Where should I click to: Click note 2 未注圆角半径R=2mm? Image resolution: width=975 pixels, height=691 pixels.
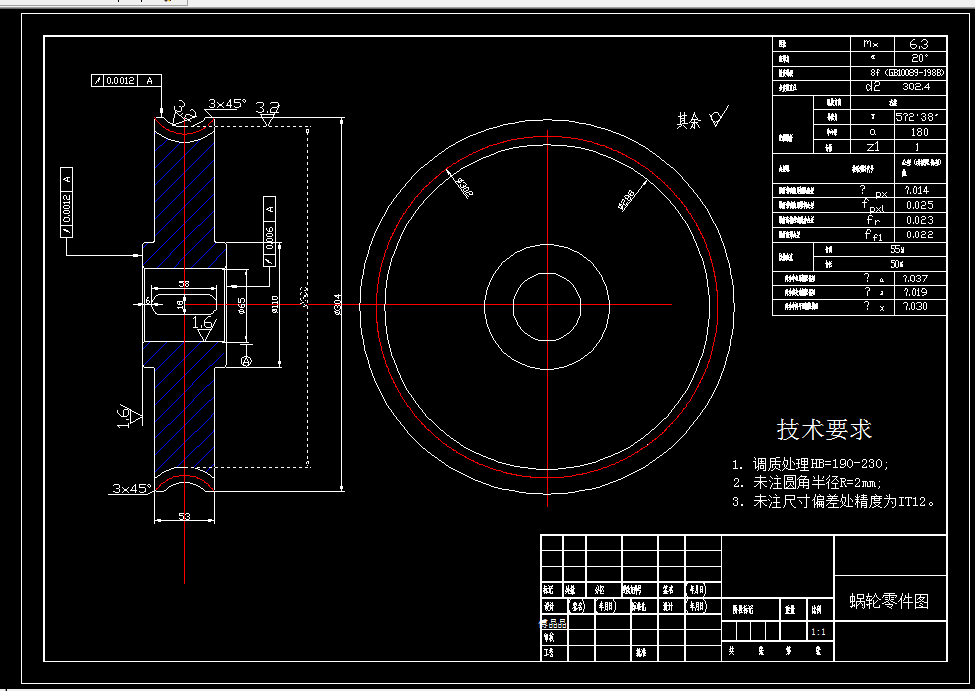pos(816,483)
